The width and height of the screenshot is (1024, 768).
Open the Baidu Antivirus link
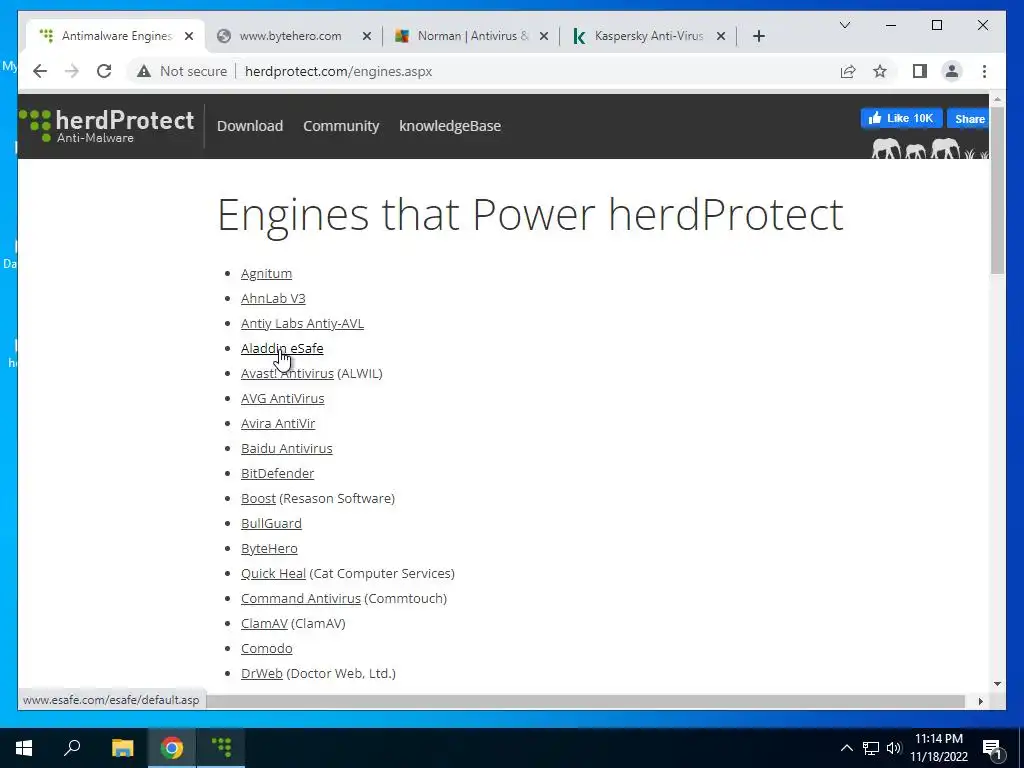pyautogui.click(x=287, y=449)
